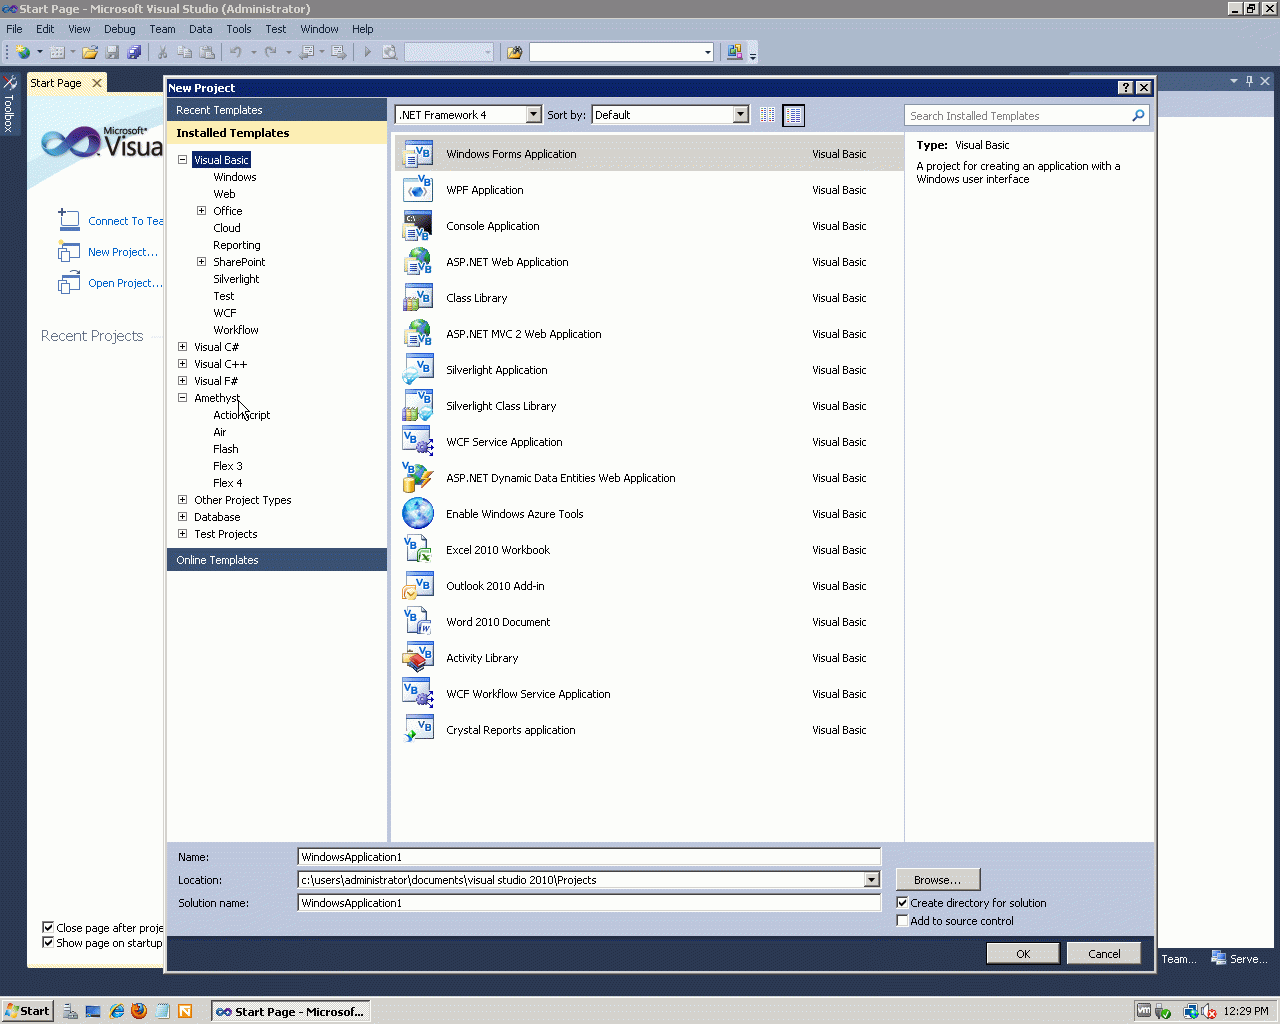Click the New Project... link on Start Page
Image resolution: width=1280 pixels, height=1024 pixels.
pyautogui.click(x=123, y=252)
